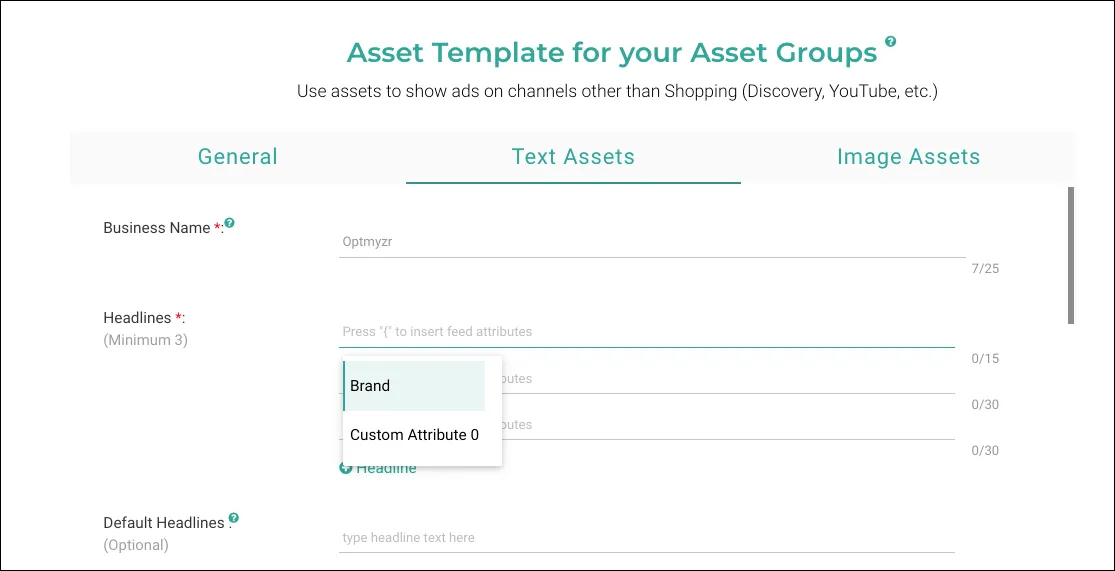The image size is (1115, 571).
Task: Click the 7/25 character counter
Action: (x=984, y=269)
